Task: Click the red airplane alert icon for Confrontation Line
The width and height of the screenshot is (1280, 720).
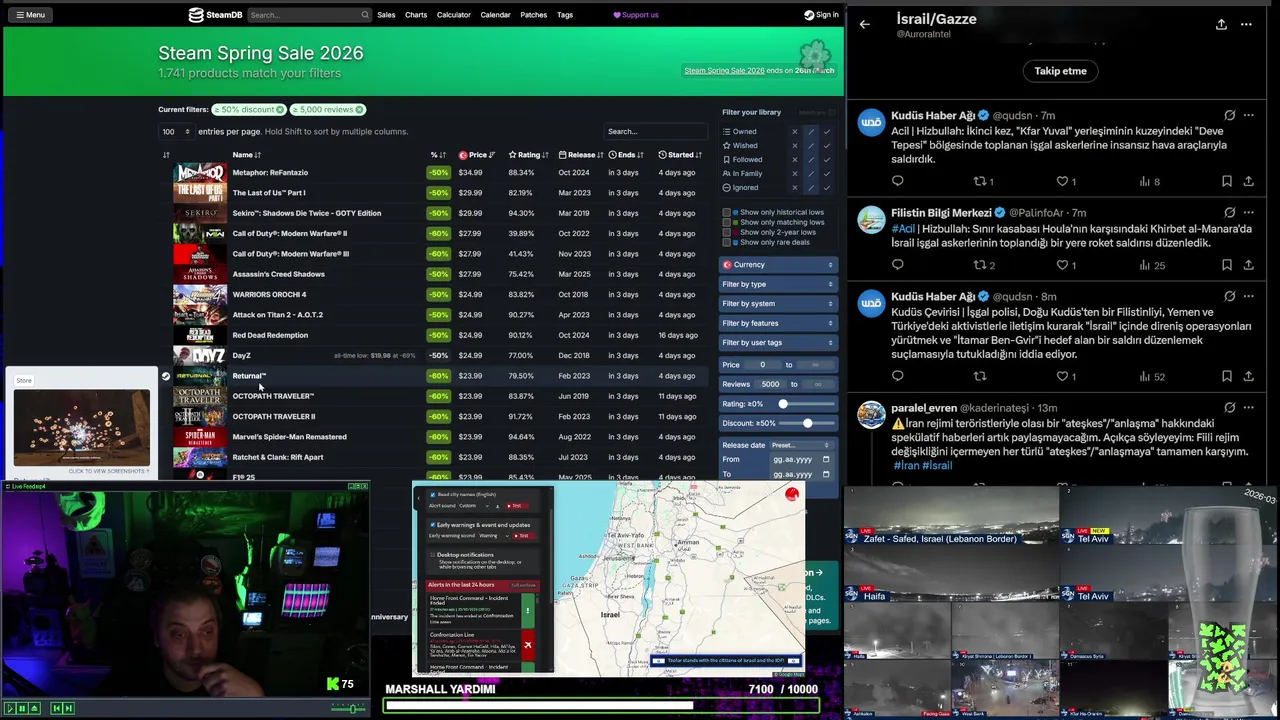Action: pyautogui.click(x=527, y=645)
